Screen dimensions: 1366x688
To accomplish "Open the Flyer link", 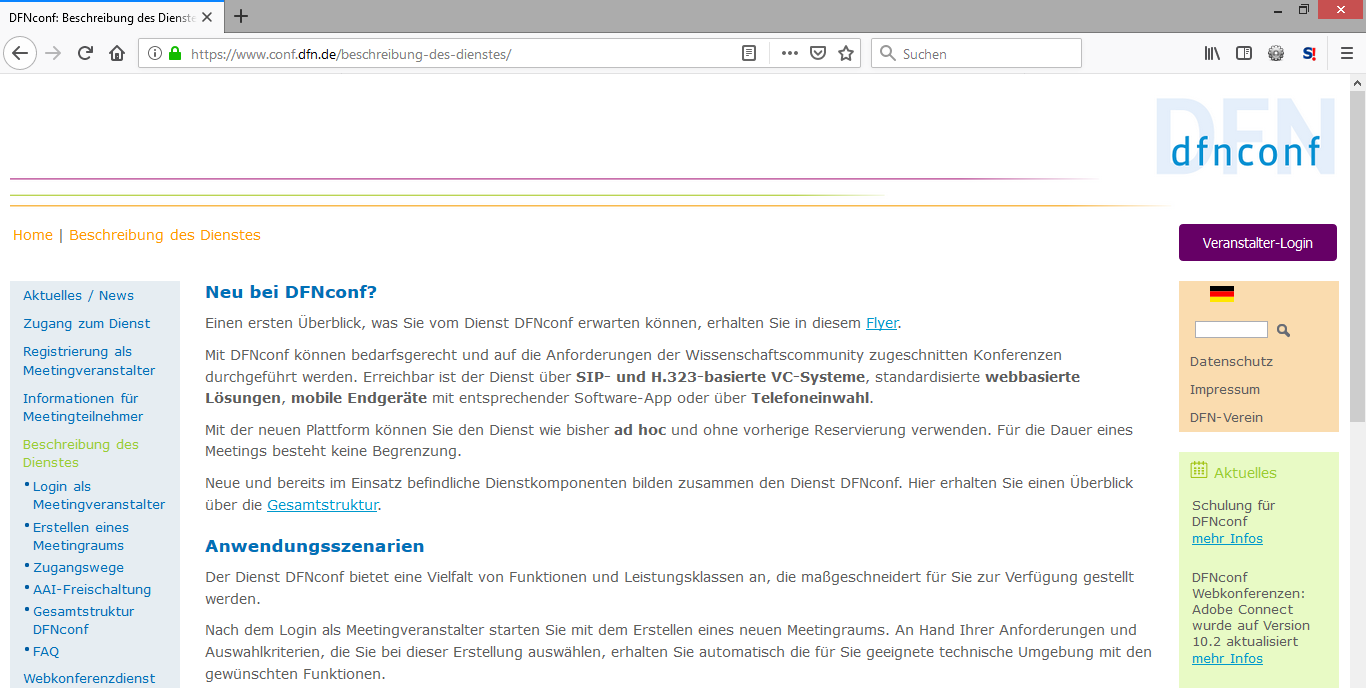I will click(882, 323).
